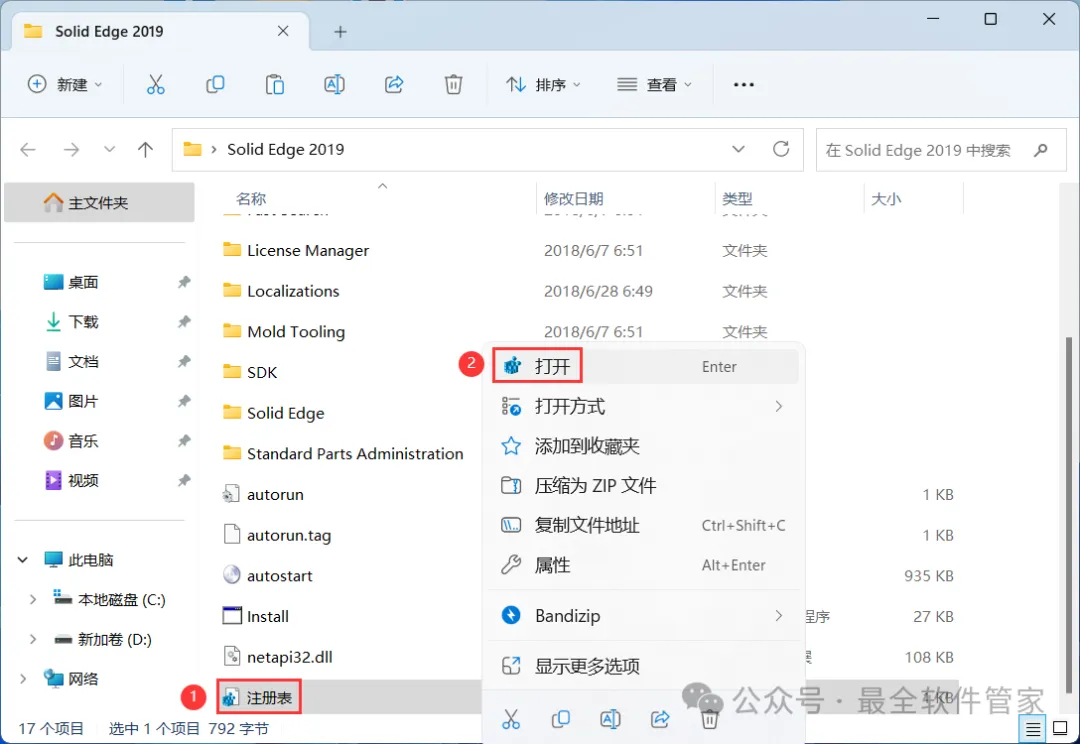The image size is (1080, 744).
Task: Click the Delete trash icon in the toolbar
Action: [453, 85]
